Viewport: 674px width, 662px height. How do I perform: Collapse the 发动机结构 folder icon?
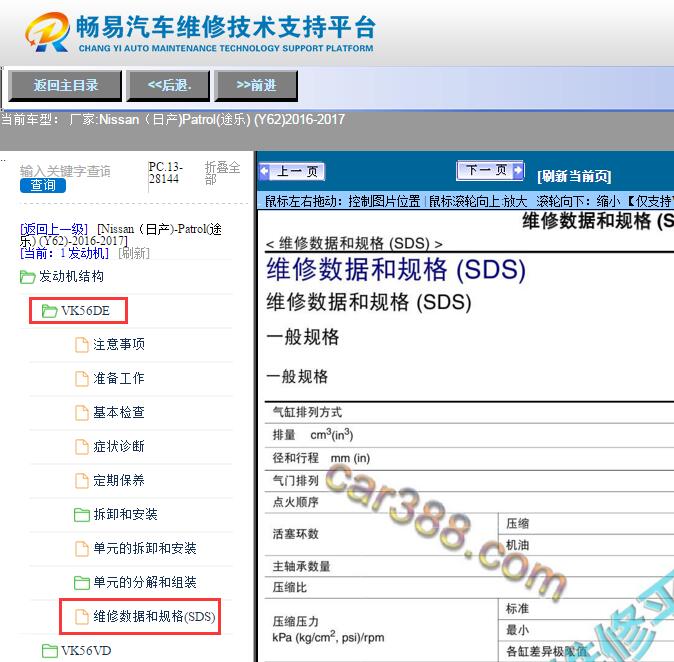[x=28, y=277]
